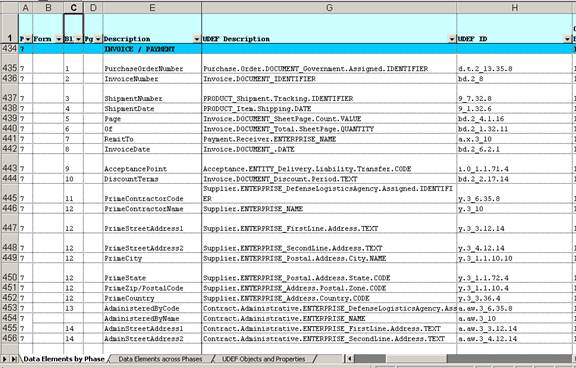Click the last sheet navigation arrow
Screen dimensions: 576x368
pos(14,359)
